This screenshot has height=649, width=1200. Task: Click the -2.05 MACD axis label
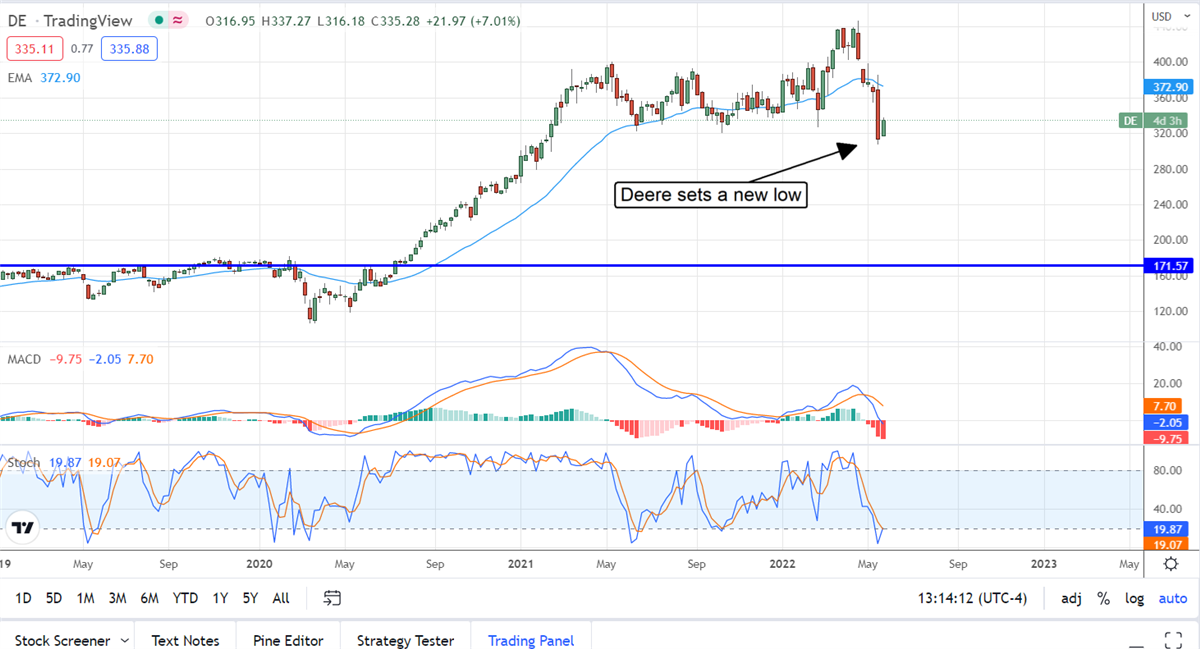tap(1165, 422)
